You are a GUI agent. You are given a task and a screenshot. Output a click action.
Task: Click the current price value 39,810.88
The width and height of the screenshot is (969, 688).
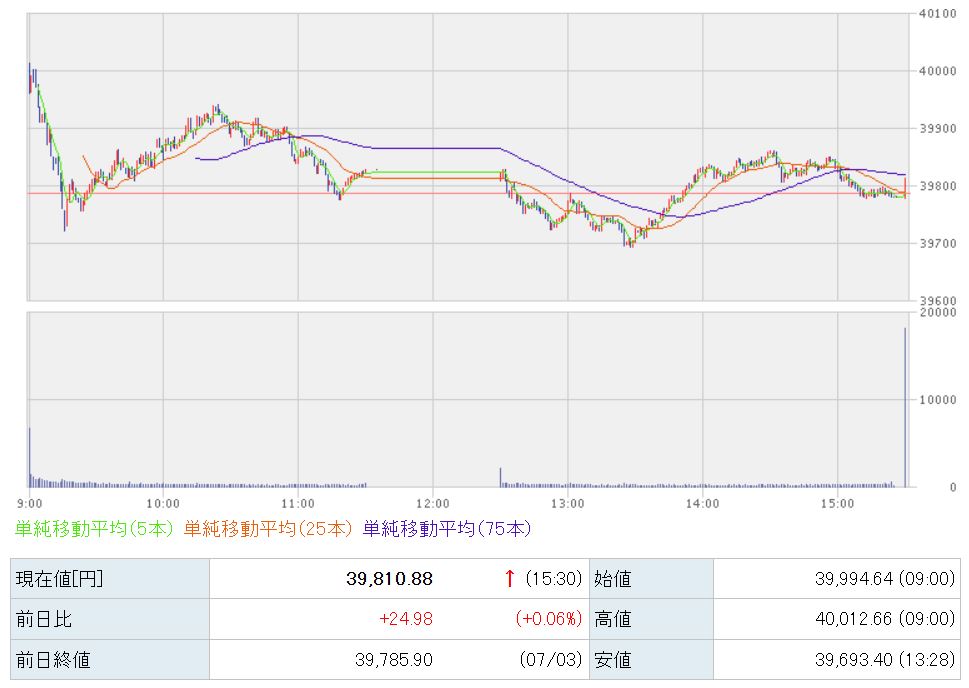pyautogui.click(x=389, y=579)
